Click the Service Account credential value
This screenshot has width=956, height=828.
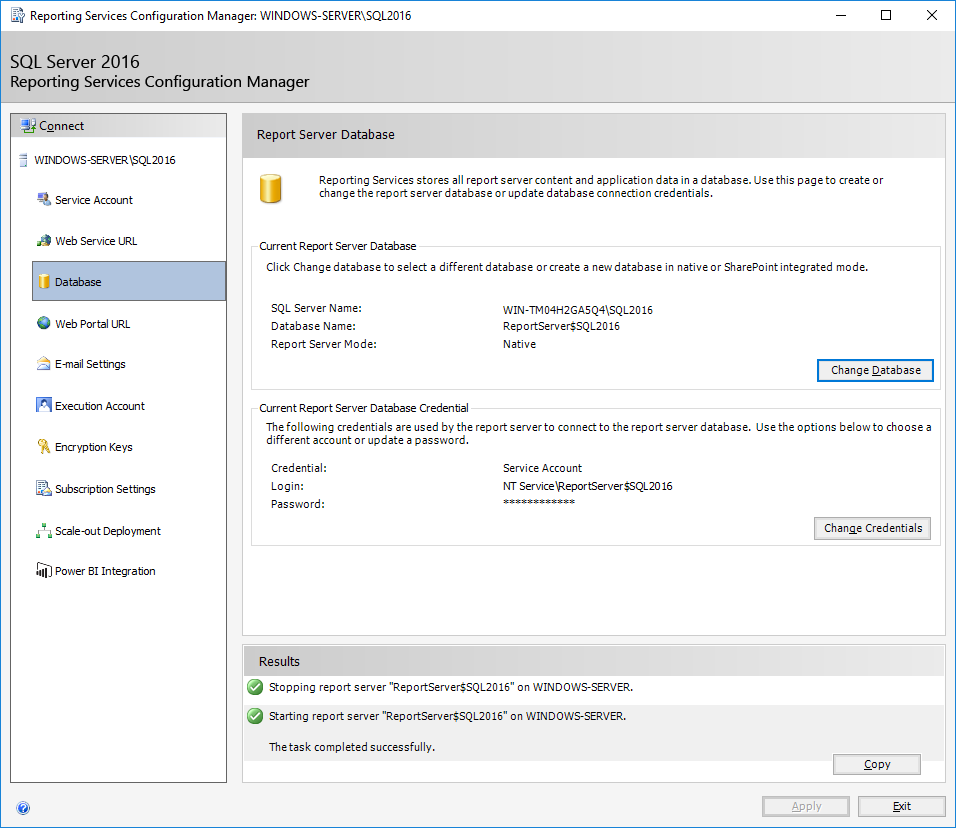542,468
